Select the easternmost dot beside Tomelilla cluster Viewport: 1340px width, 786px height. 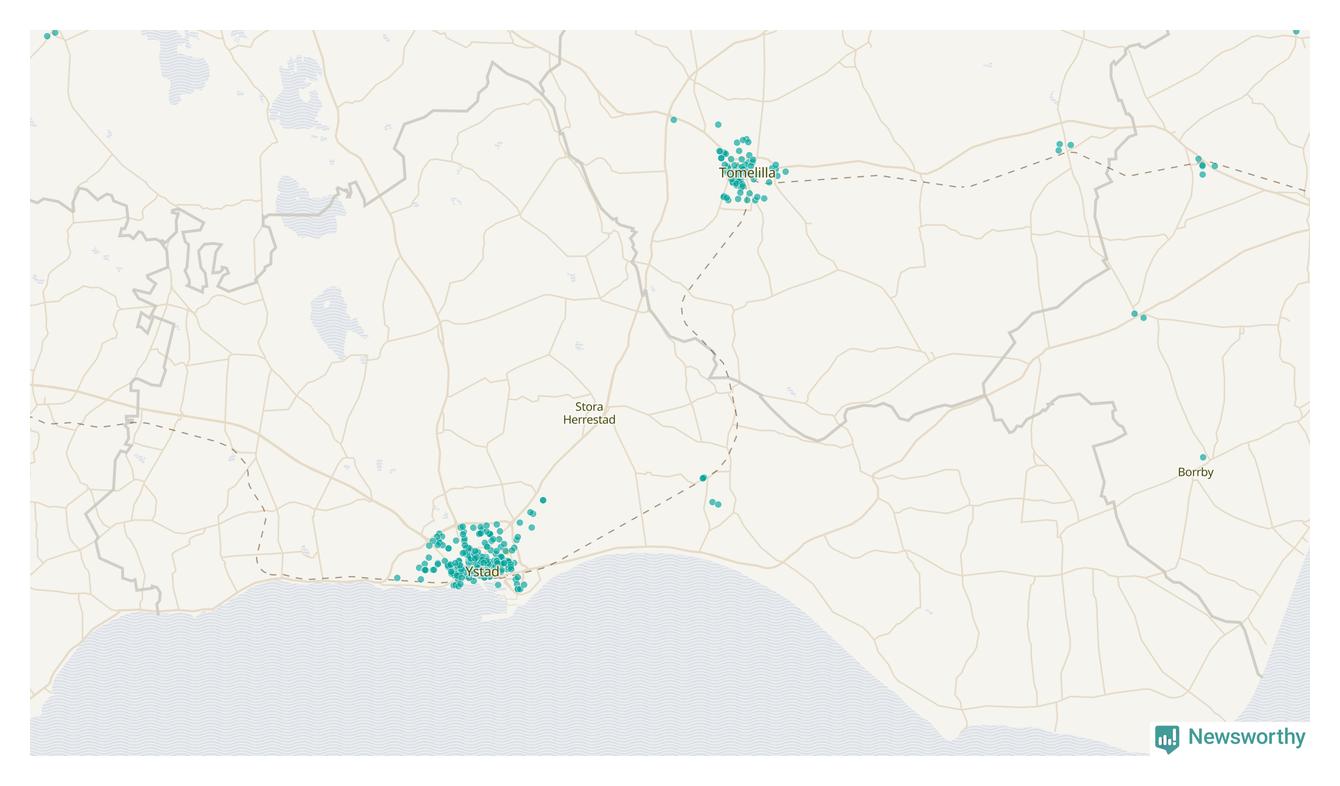tap(786, 172)
